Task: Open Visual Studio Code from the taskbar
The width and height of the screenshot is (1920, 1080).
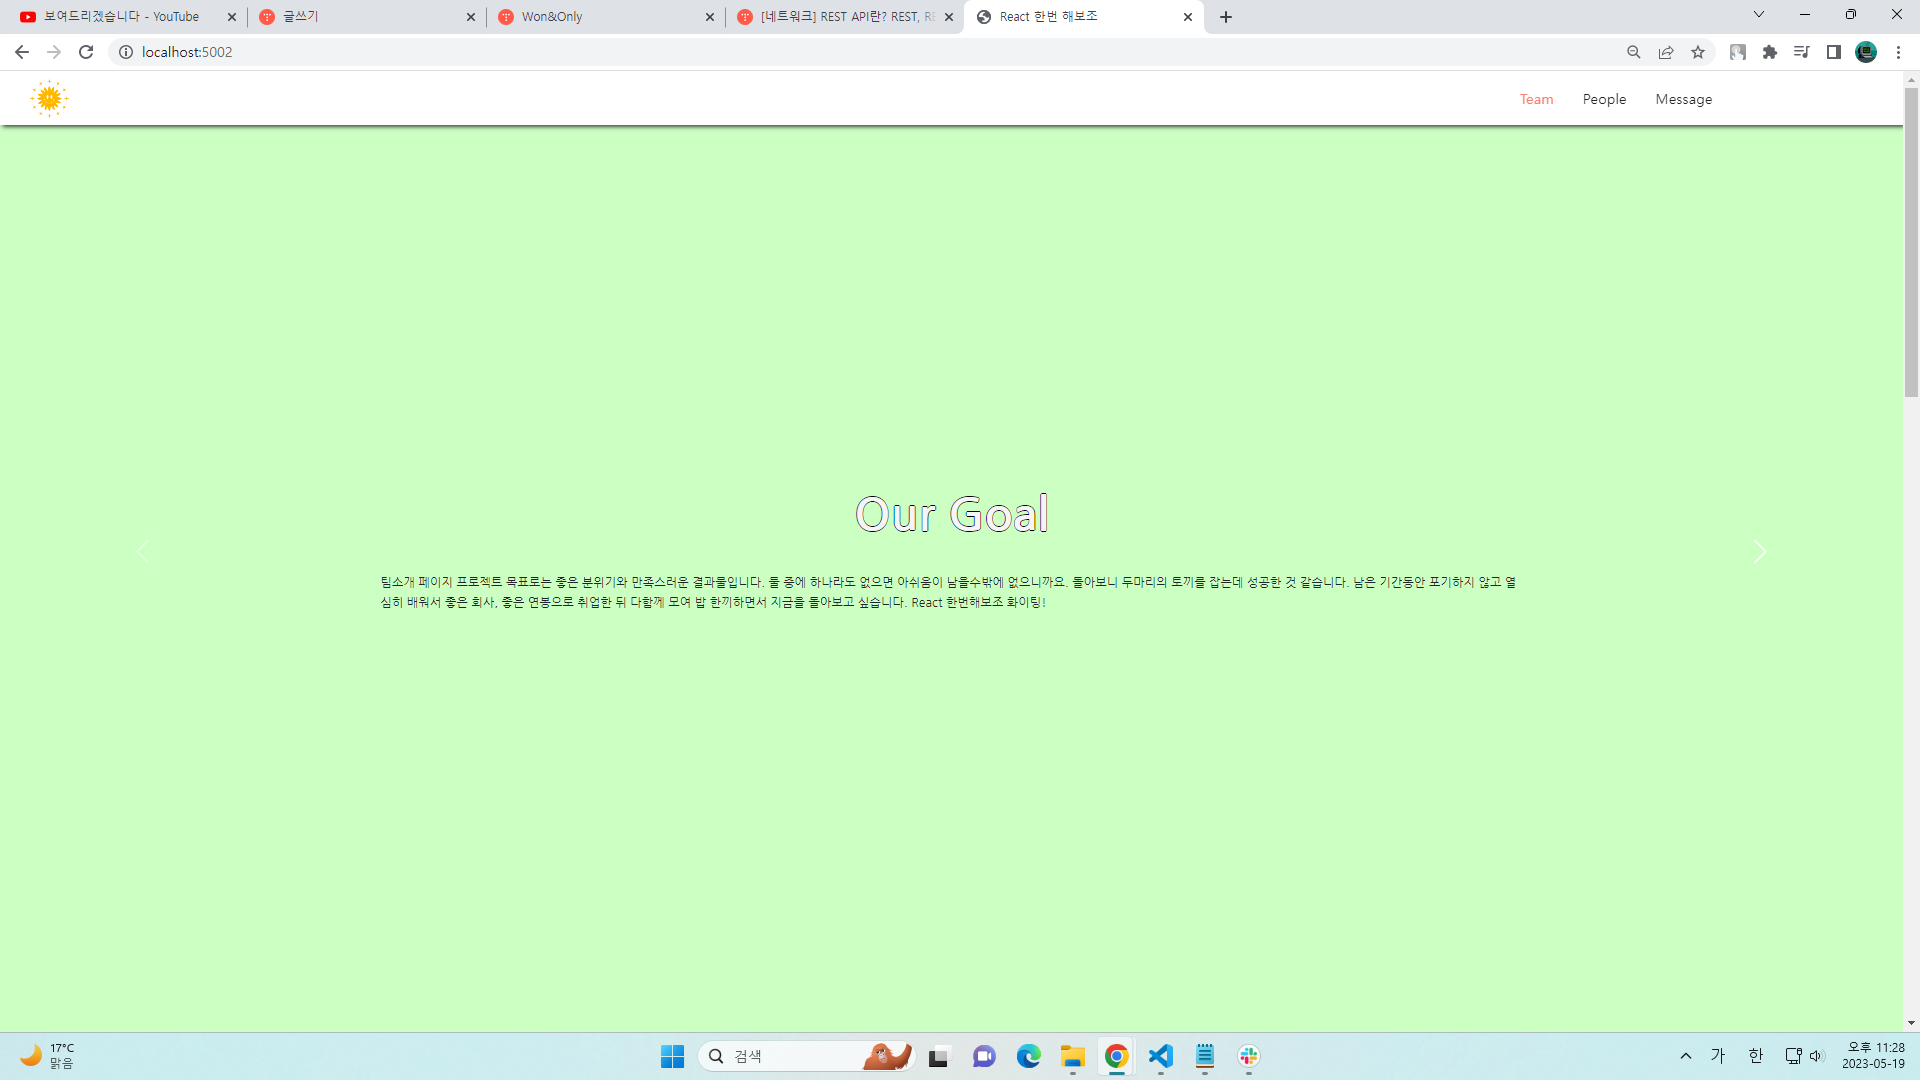Action: click(x=1160, y=1056)
